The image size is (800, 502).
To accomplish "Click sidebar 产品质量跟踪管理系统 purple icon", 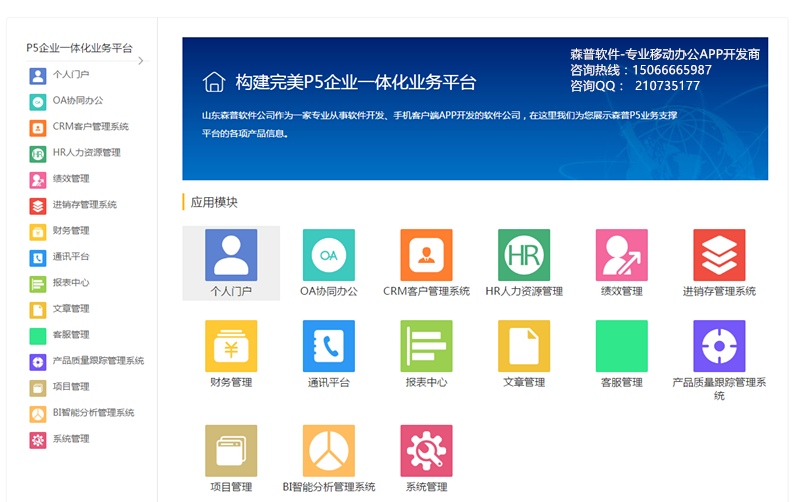I will click(38, 362).
